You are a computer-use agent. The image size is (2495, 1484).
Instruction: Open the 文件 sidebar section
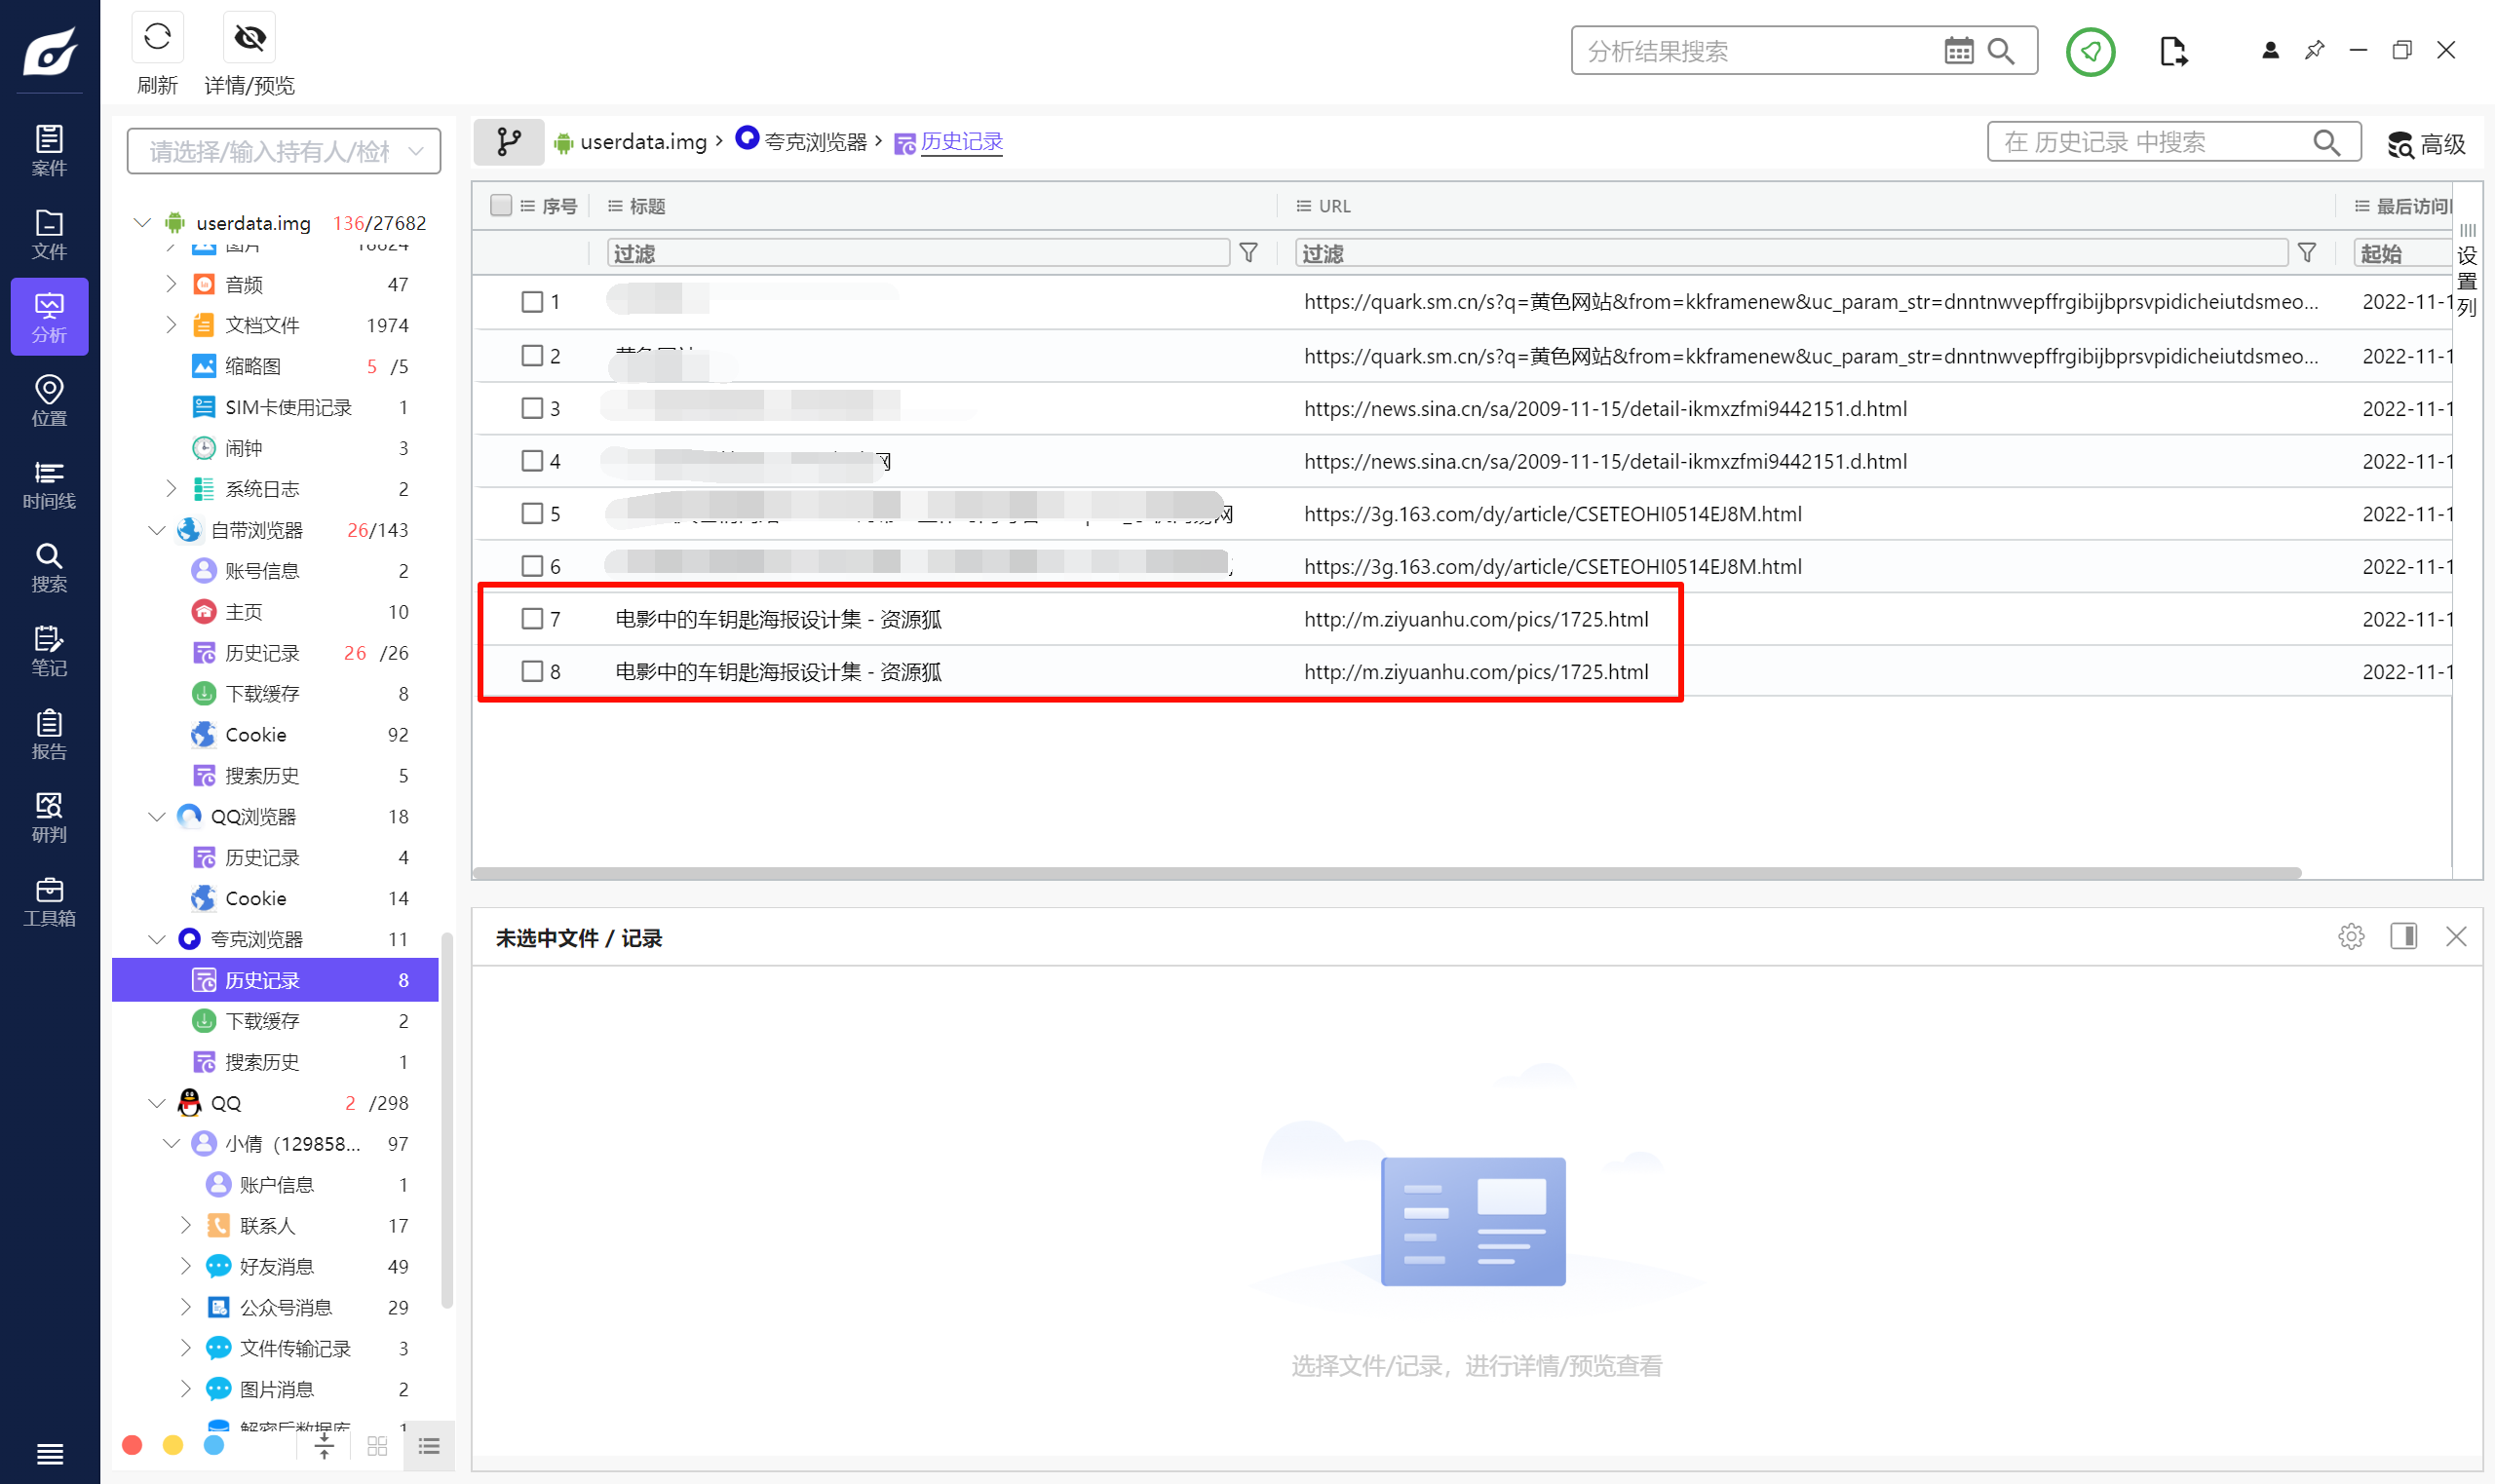coord(49,234)
